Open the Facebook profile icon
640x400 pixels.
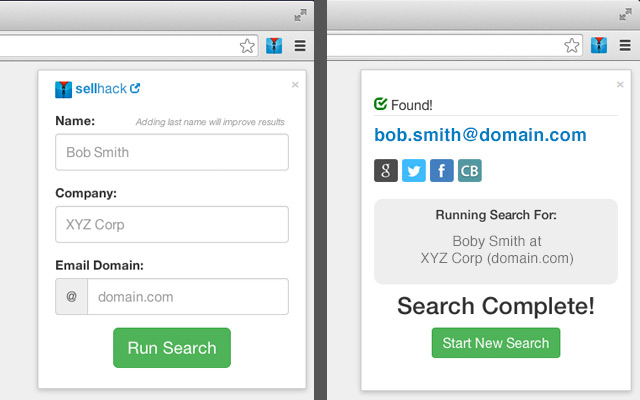(x=441, y=171)
